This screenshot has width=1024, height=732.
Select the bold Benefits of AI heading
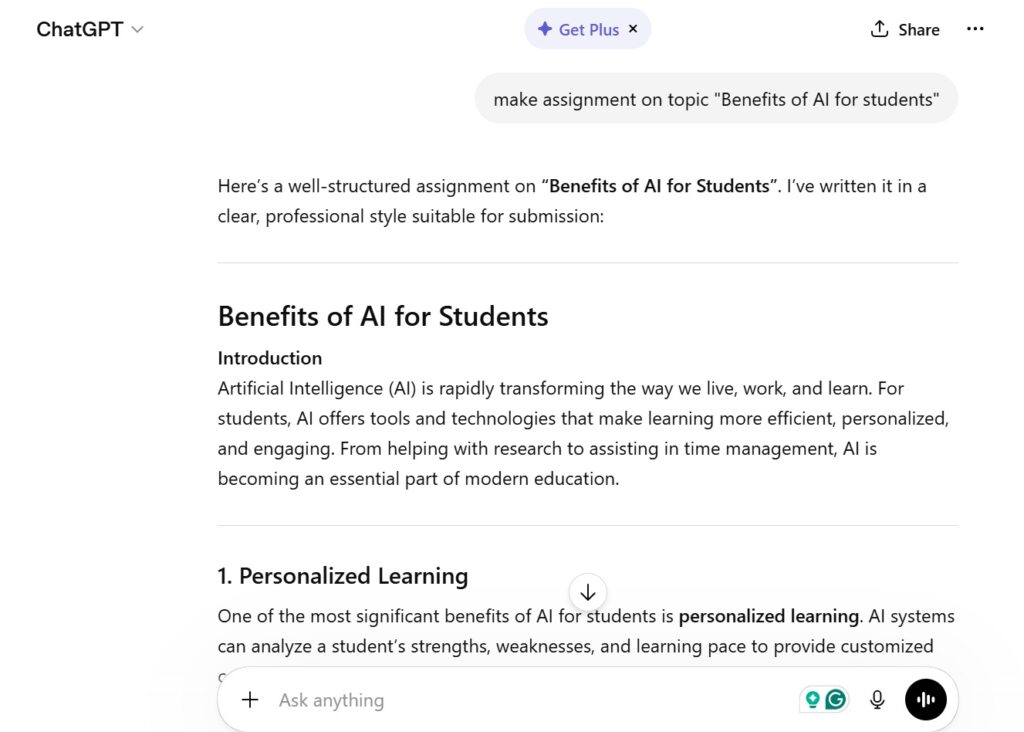tap(383, 316)
